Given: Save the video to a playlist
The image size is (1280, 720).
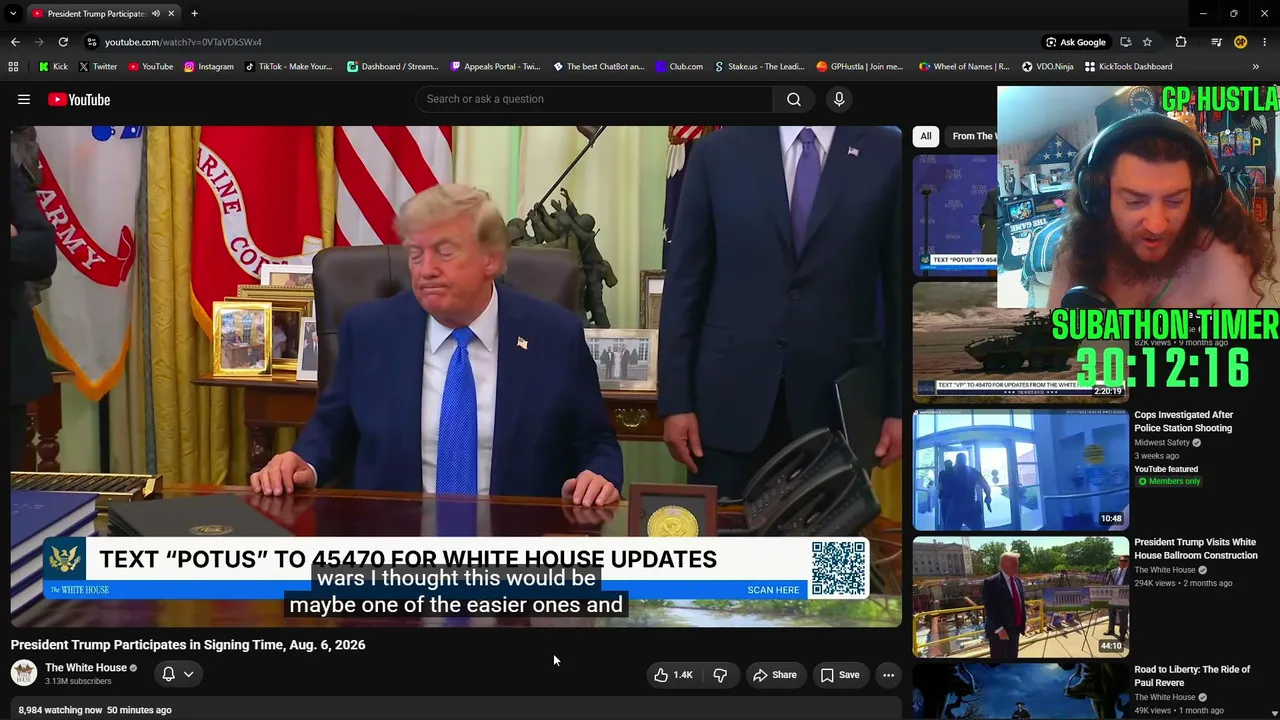Looking at the screenshot, I should [x=840, y=675].
